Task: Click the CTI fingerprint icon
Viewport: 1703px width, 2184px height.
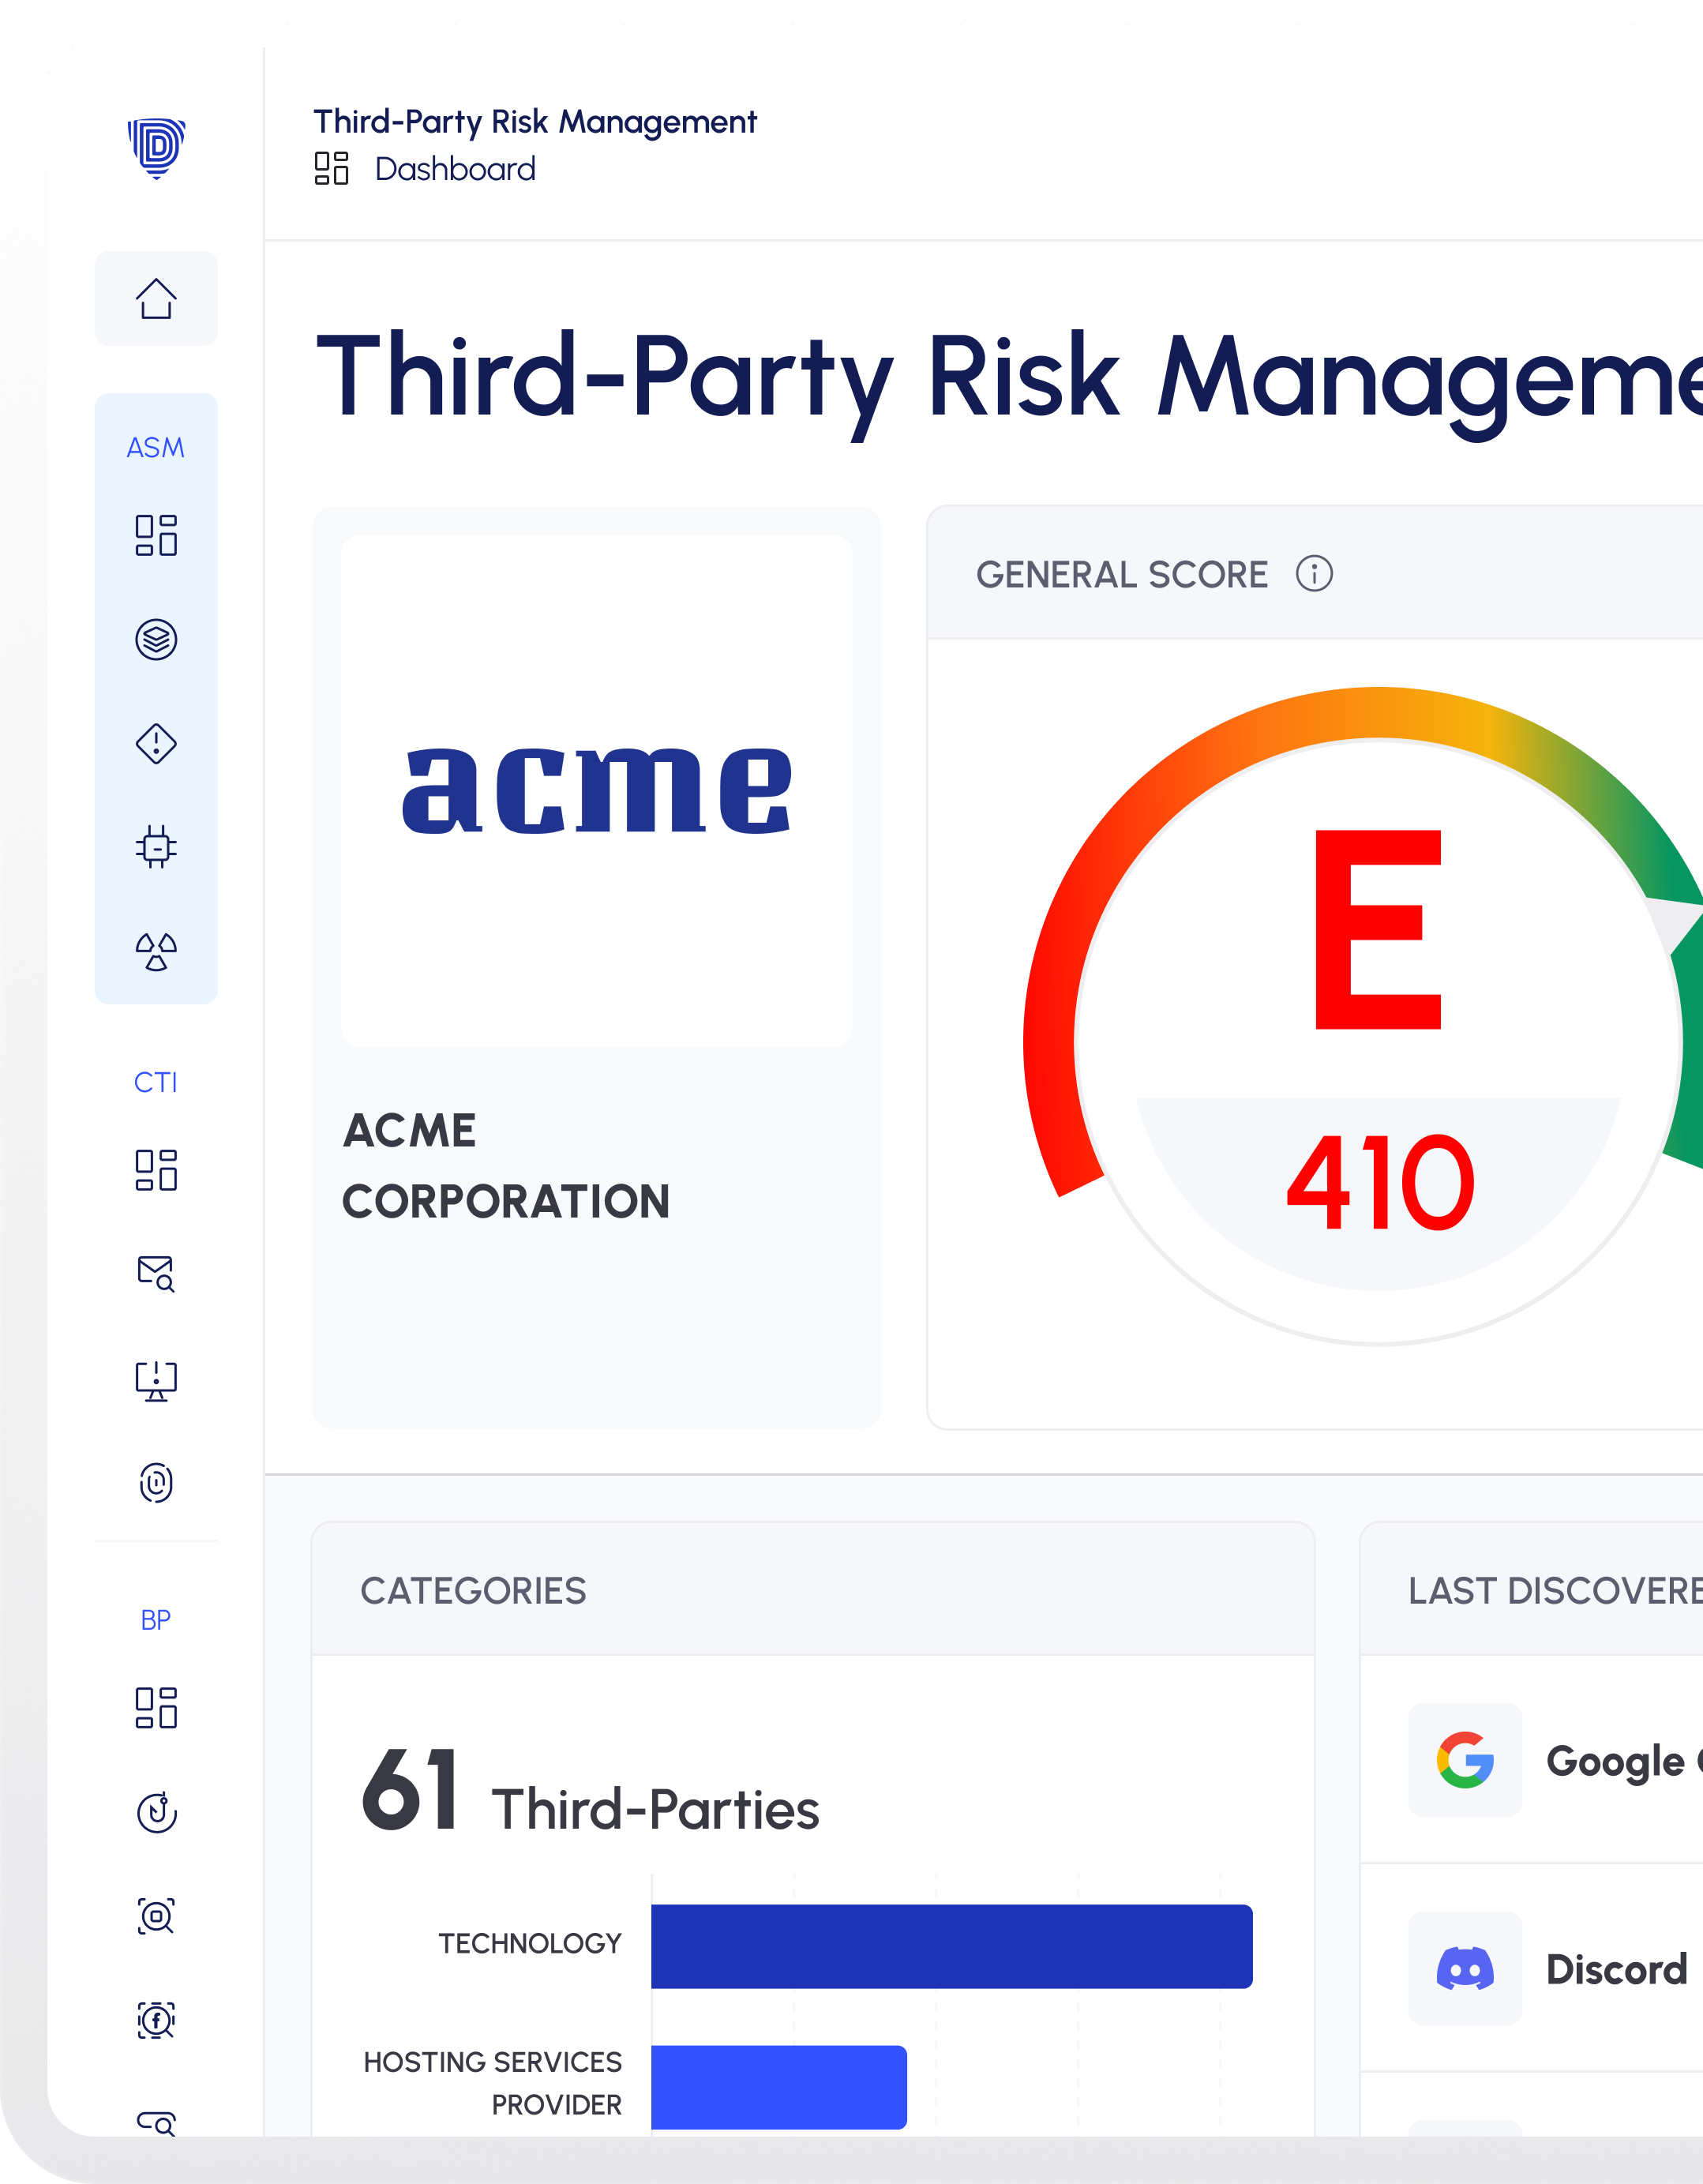Action: [x=156, y=1482]
